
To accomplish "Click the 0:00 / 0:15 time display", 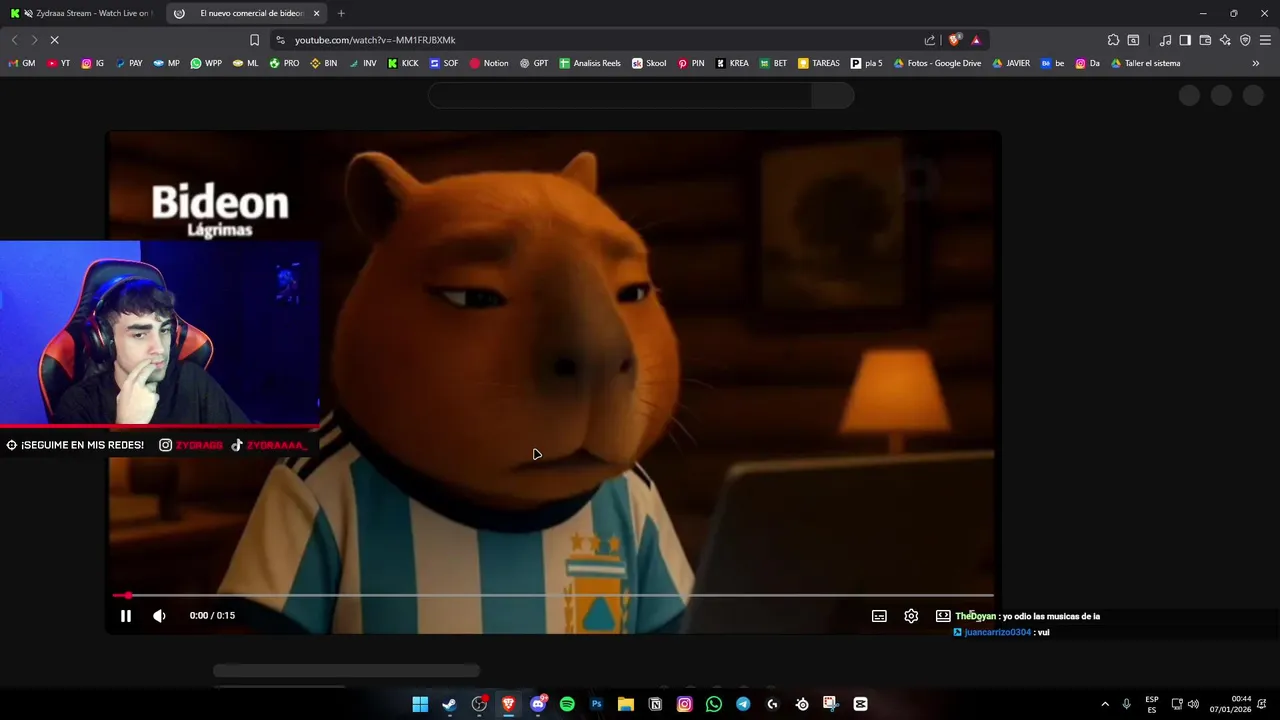I will pos(212,616).
